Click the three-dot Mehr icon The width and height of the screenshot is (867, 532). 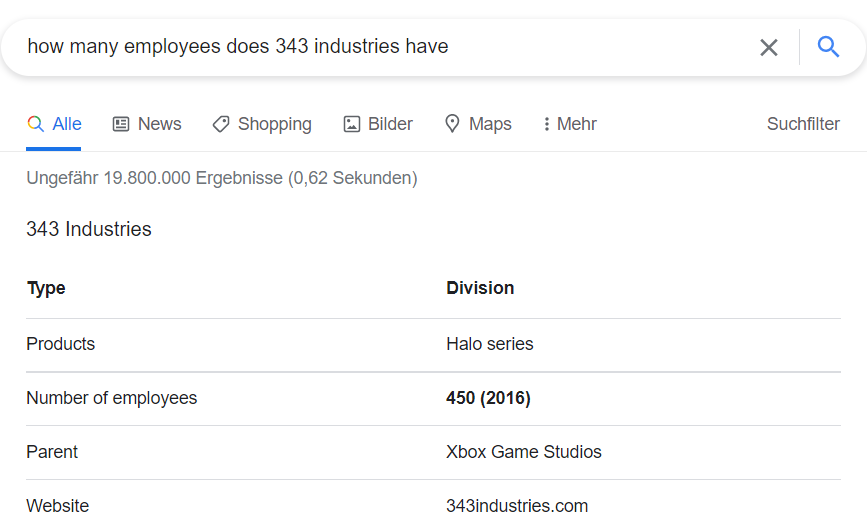pos(546,124)
